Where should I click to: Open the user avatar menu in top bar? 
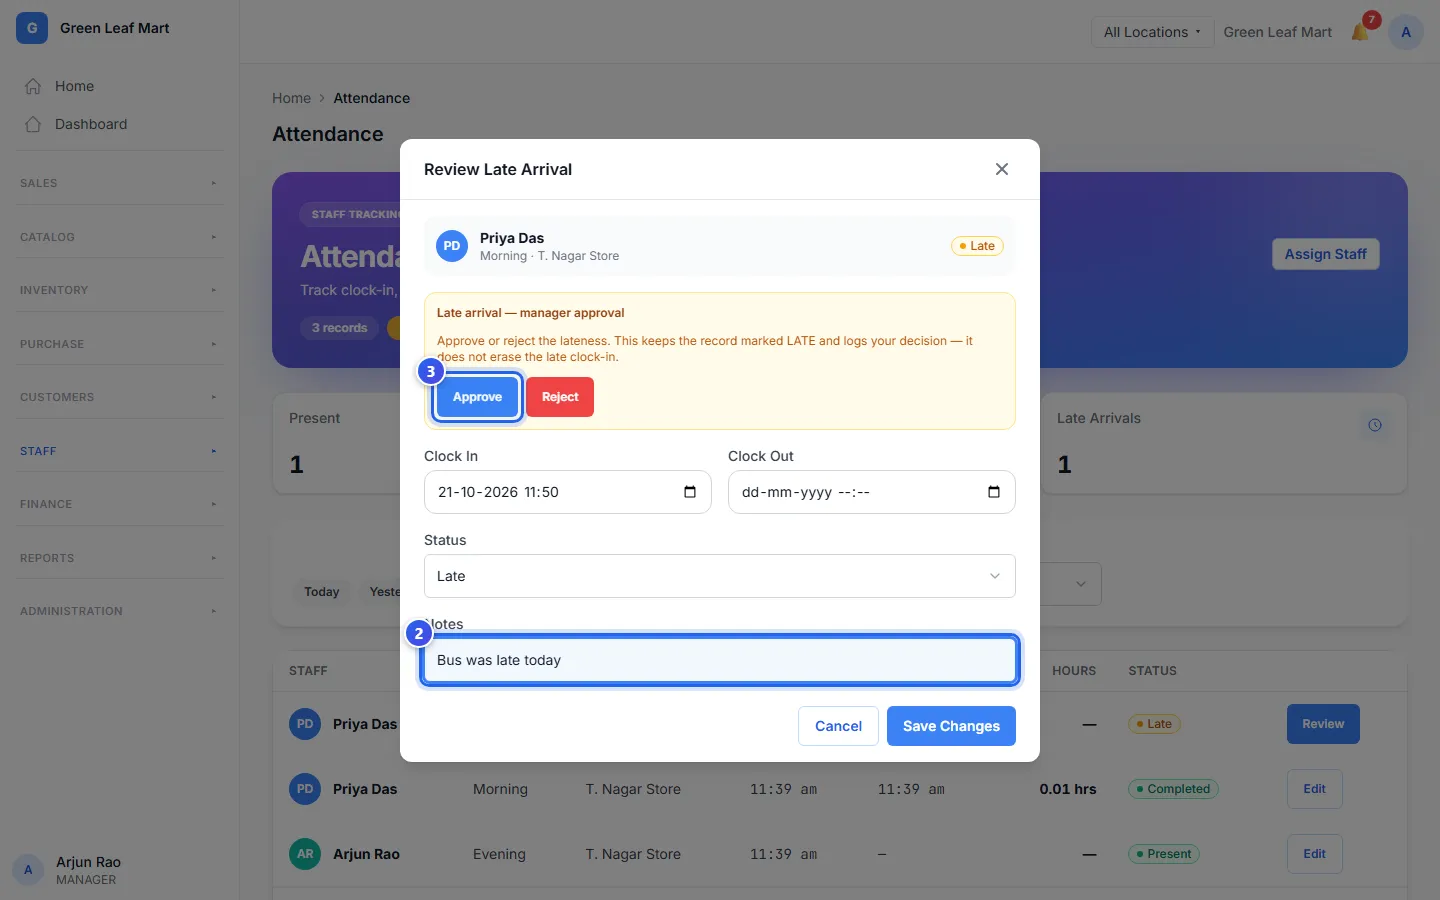[x=1406, y=32]
